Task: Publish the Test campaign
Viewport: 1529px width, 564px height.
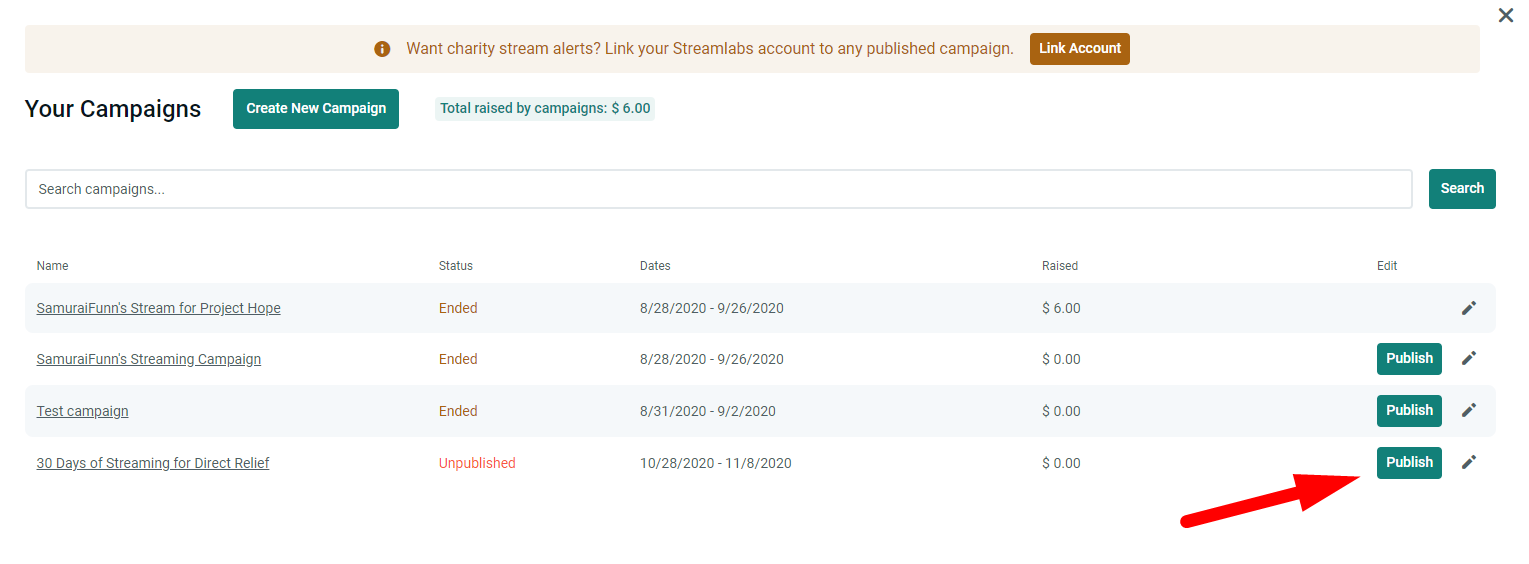Action: tap(1409, 411)
